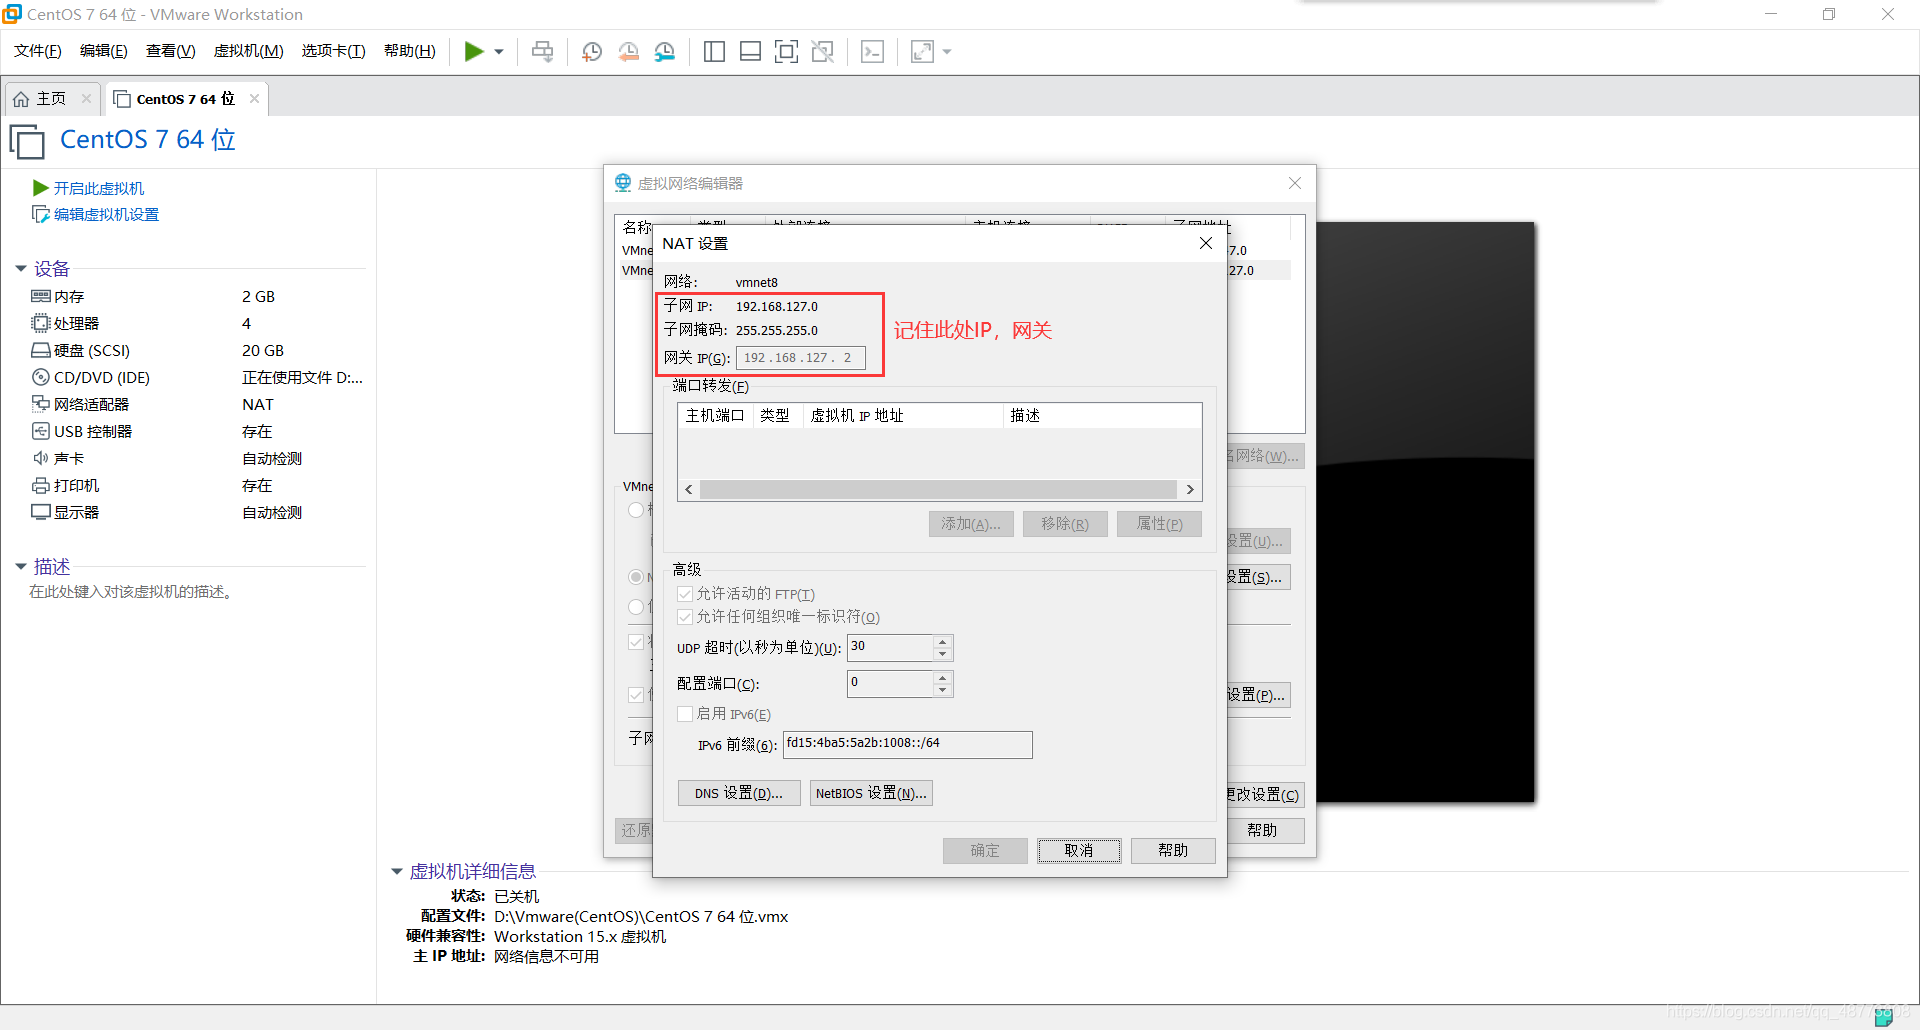This screenshot has height=1030, width=1920.
Task: Toggle 允许任何组织唯一标识符 checkbox
Action: [685, 617]
